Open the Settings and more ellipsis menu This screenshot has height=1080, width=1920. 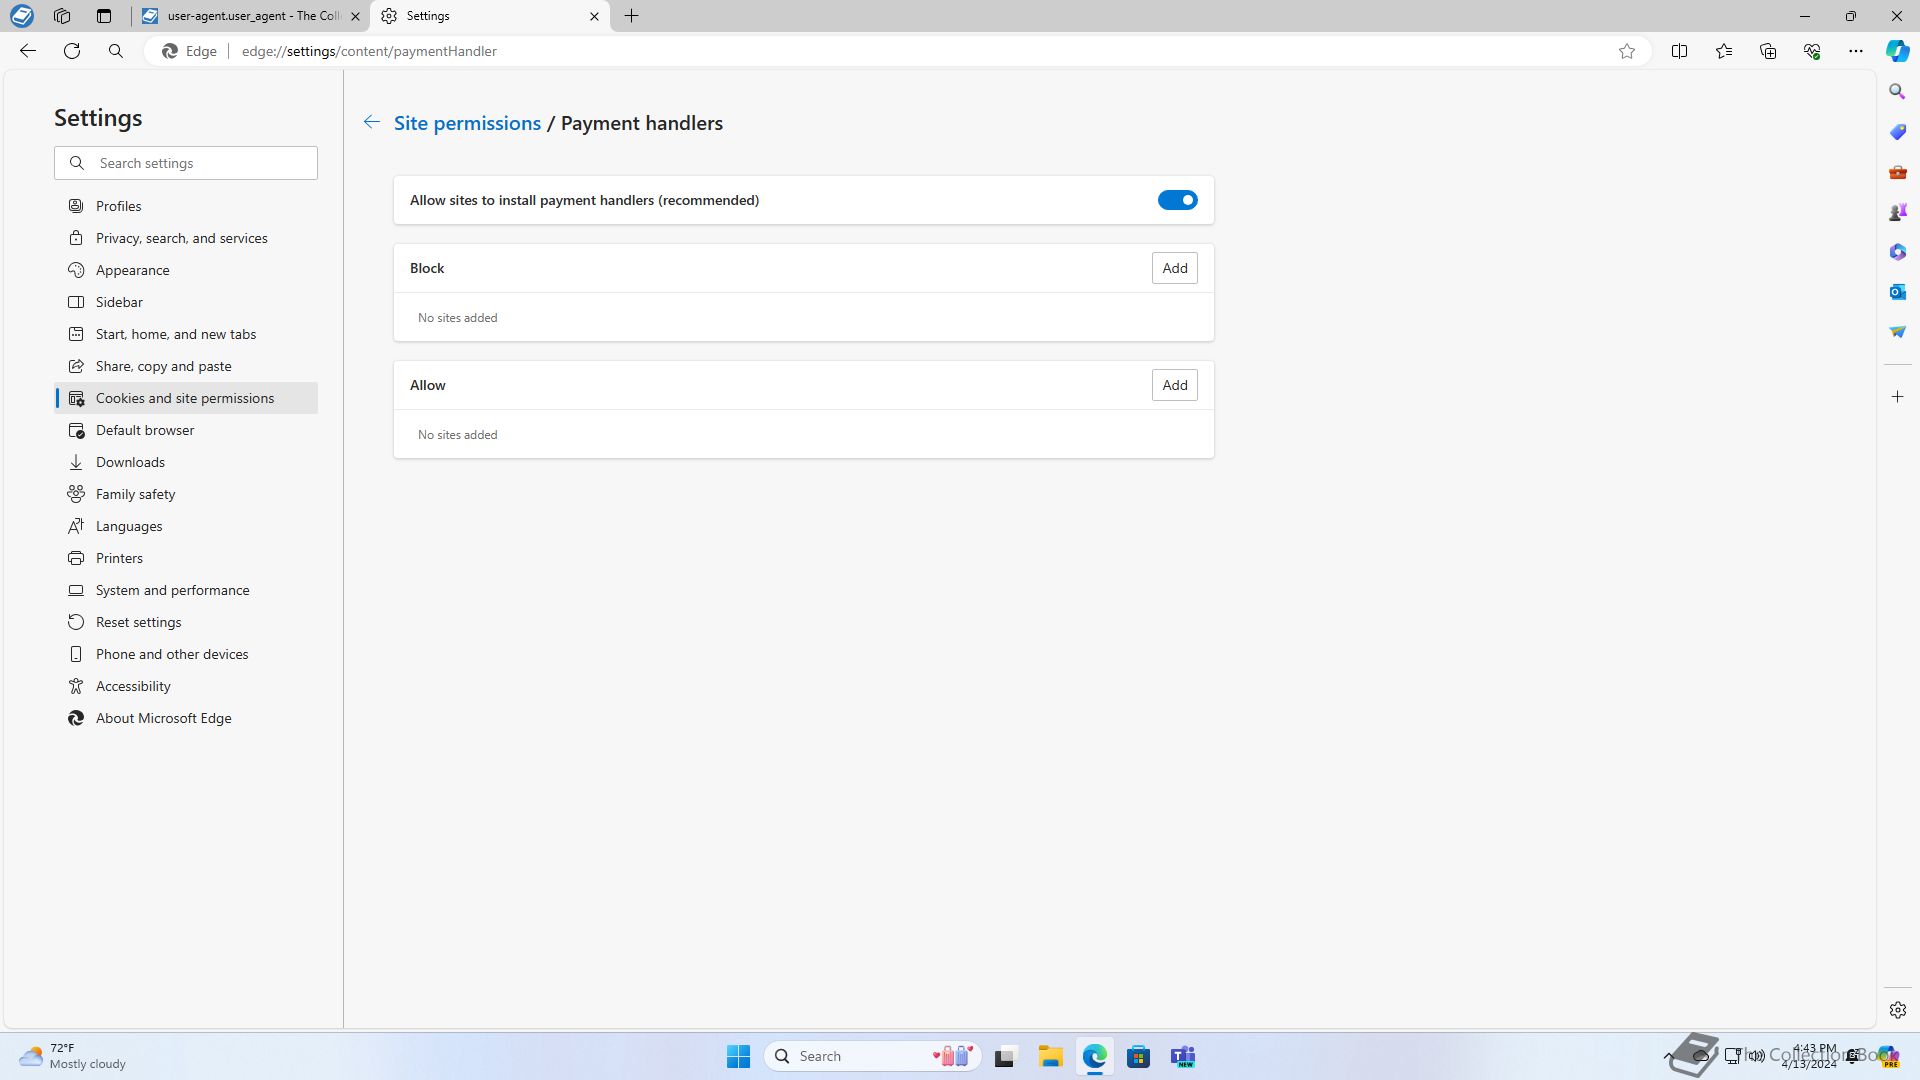[1856, 51]
